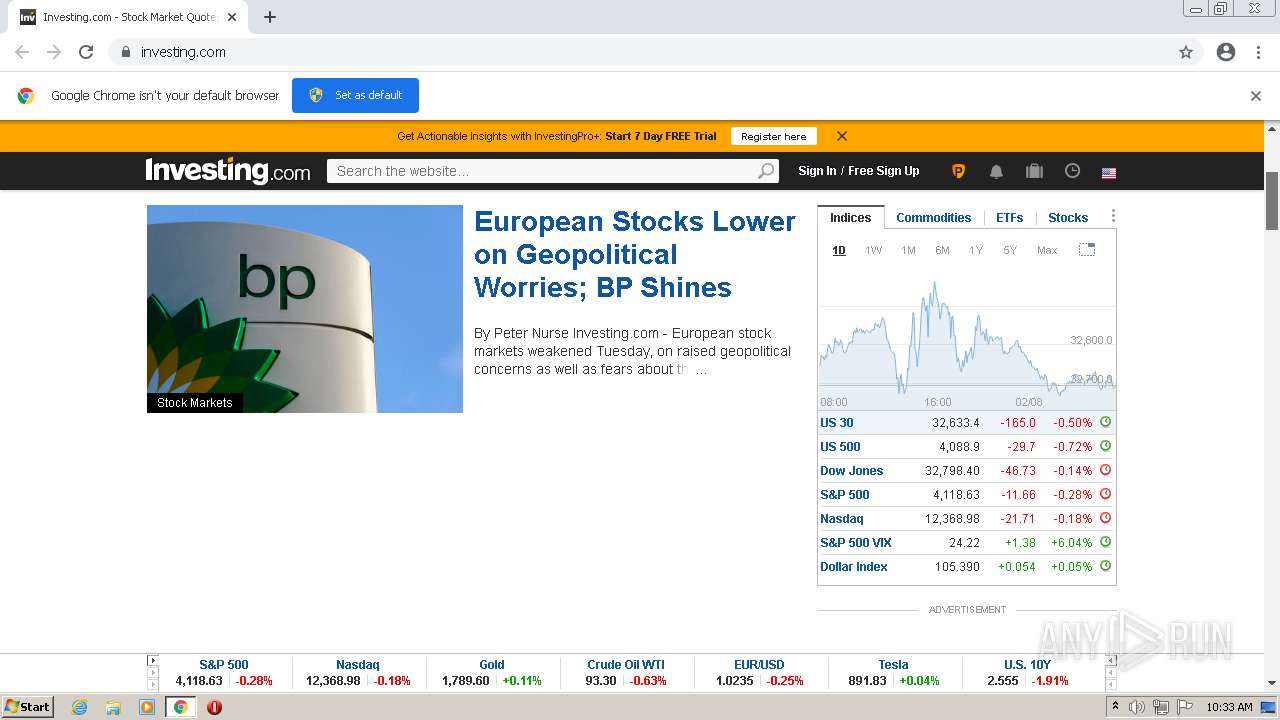Reload the investing.com page
The image size is (1280, 720).
point(86,52)
